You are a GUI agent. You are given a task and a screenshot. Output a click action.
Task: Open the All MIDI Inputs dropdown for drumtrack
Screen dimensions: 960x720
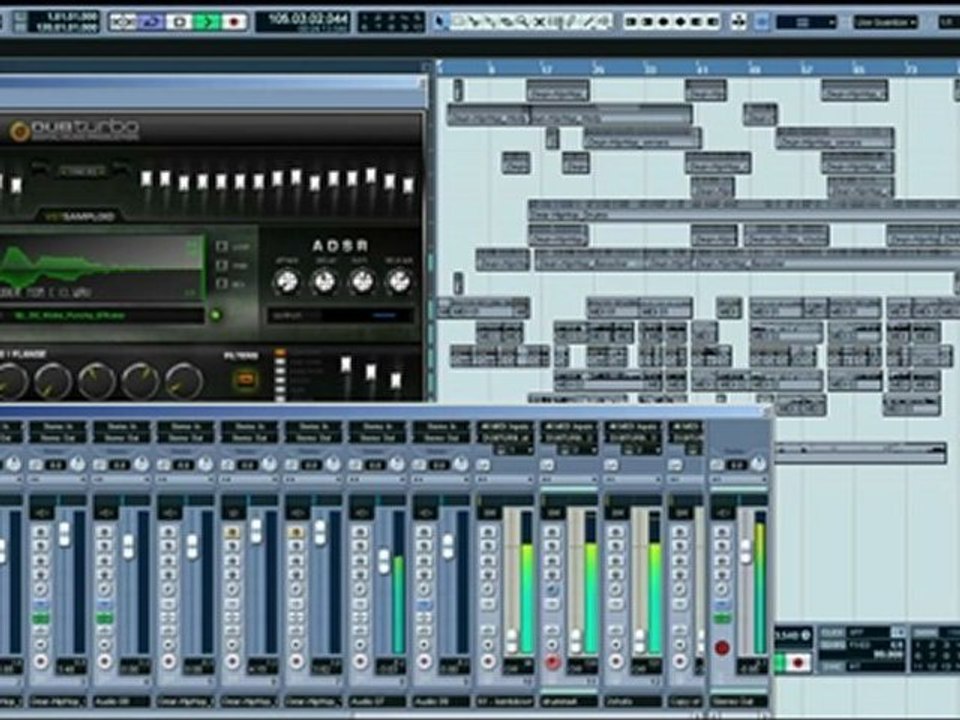(568, 427)
